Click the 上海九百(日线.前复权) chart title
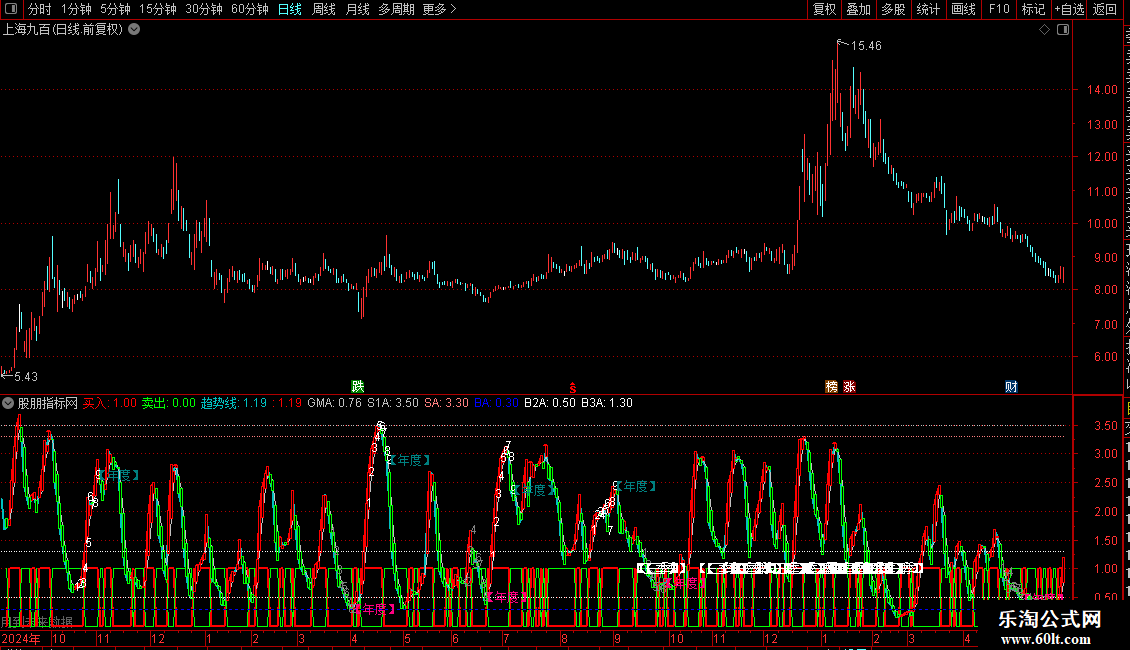 pyautogui.click(x=63, y=30)
